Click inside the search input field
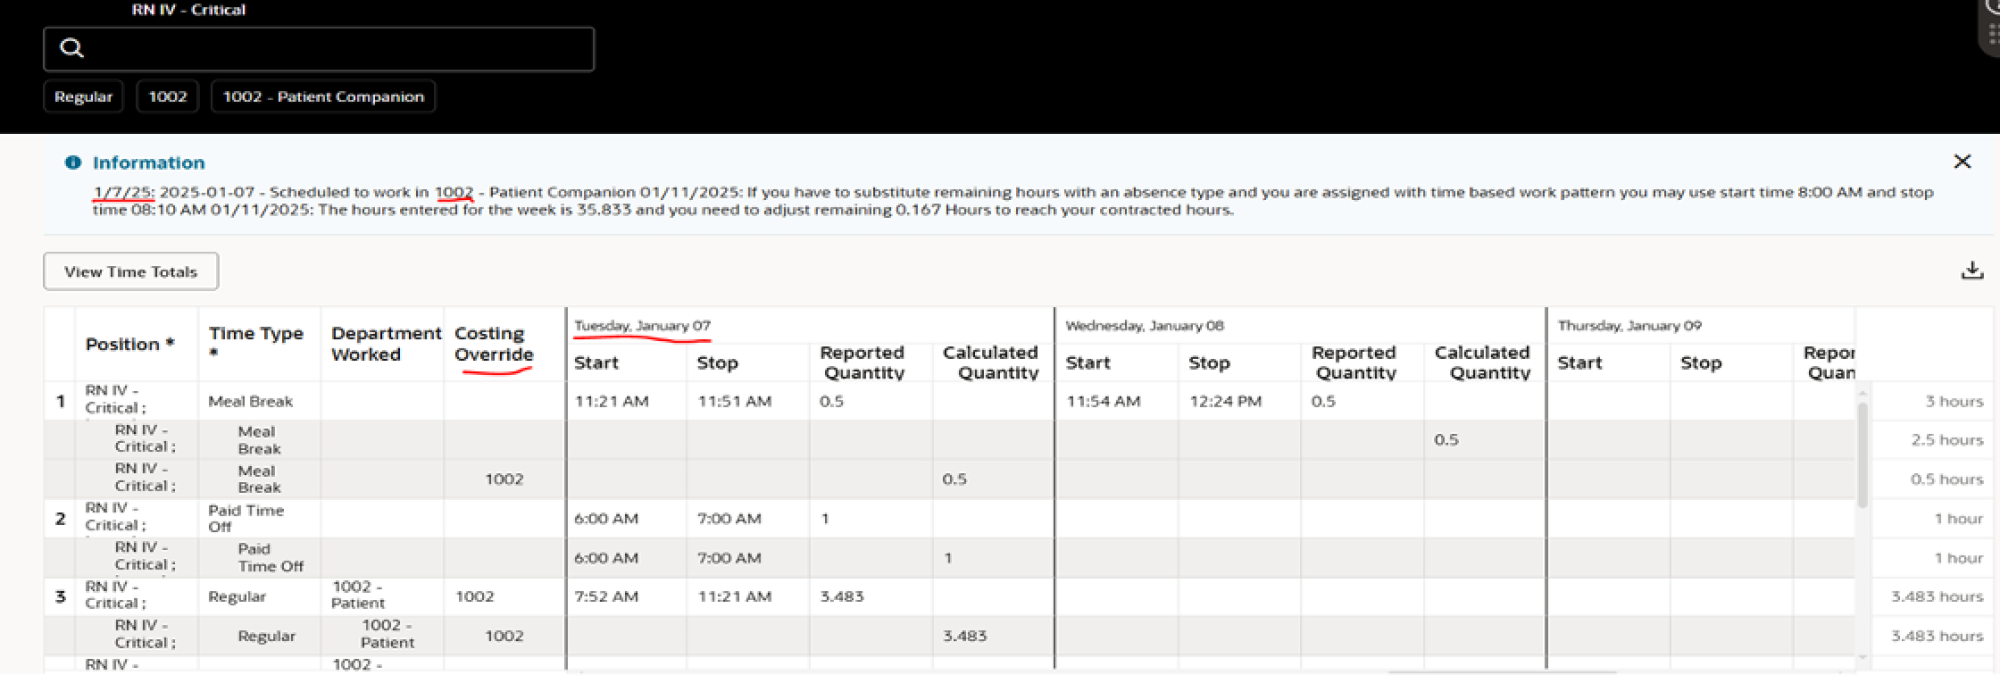Image resolution: width=2000 pixels, height=675 pixels. click(319, 49)
